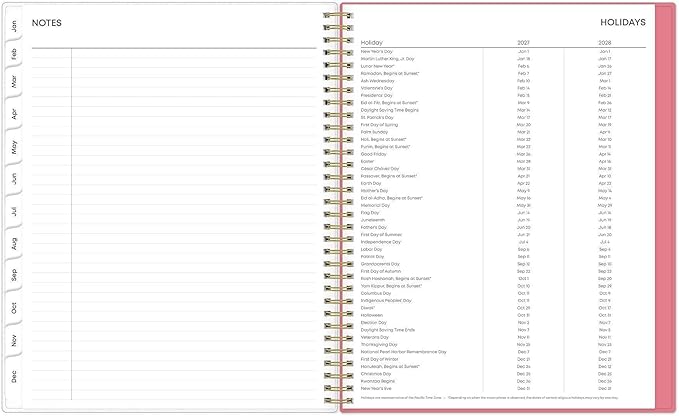Viewport: 679px width, 416px height.
Task: Open the Jun month tab
Action: pos(14,178)
